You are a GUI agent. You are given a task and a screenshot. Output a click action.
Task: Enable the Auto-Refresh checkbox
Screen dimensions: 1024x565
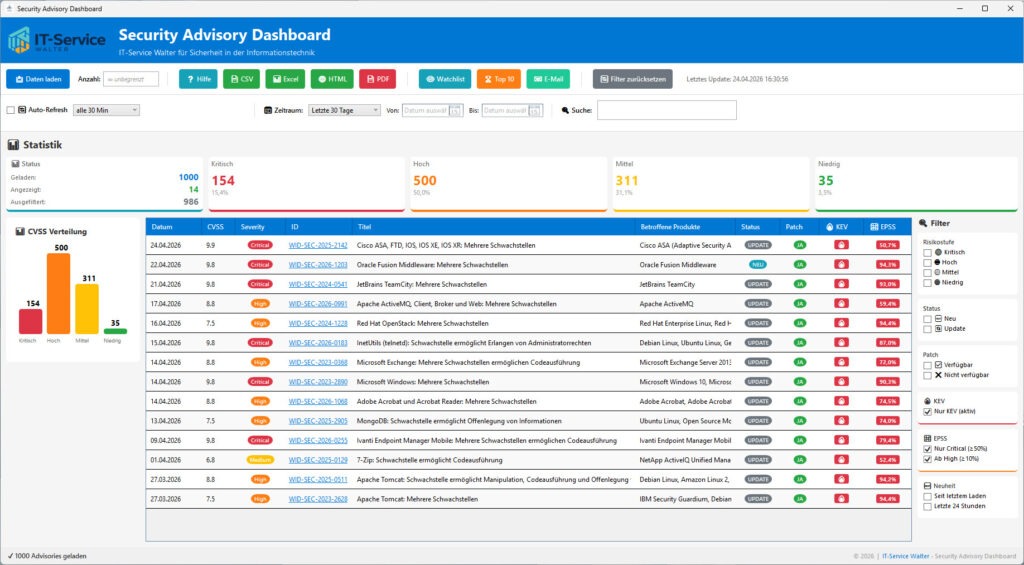(x=10, y=110)
